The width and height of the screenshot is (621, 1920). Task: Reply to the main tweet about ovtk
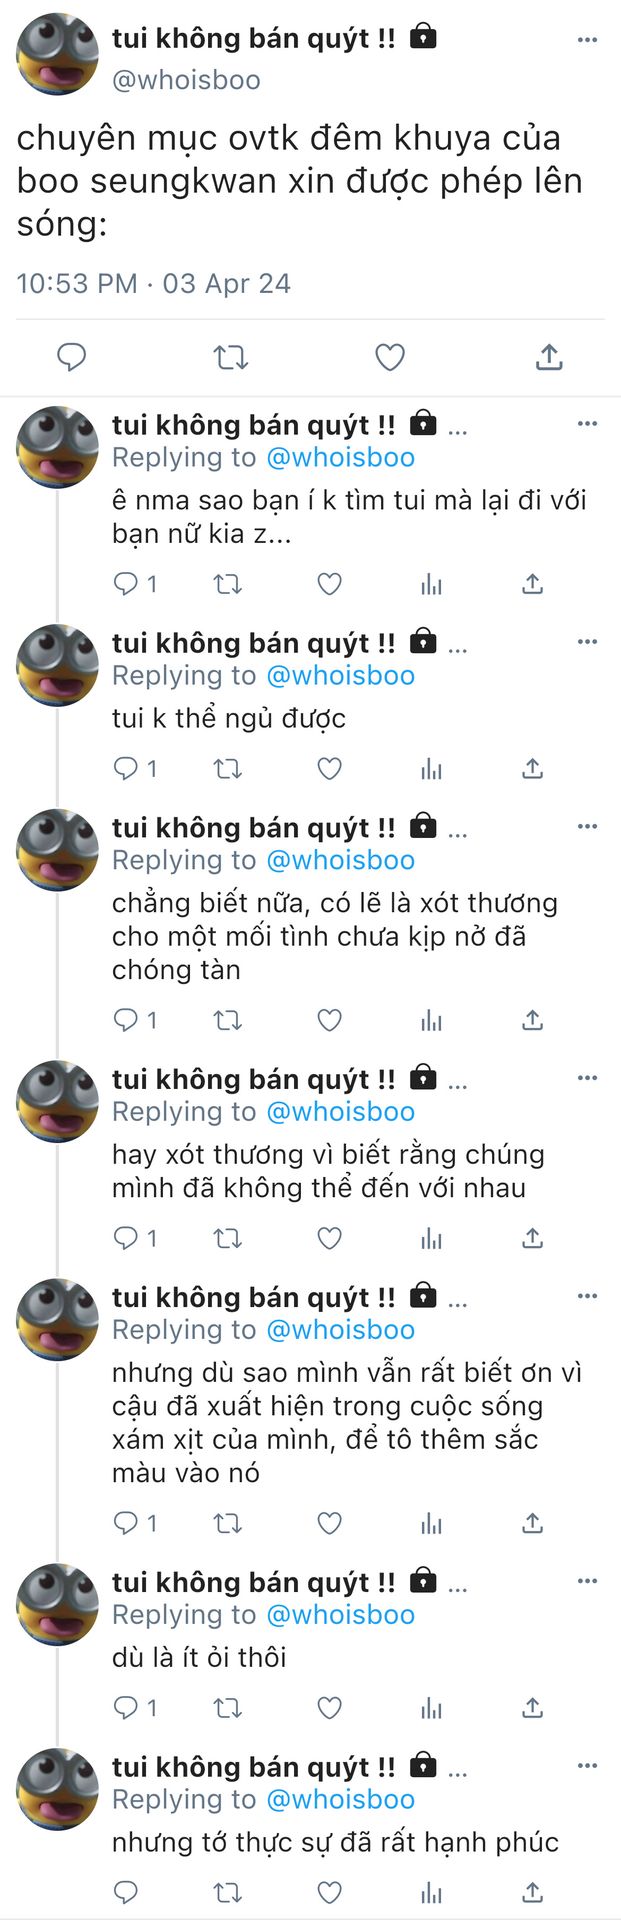pyautogui.click(x=71, y=357)
